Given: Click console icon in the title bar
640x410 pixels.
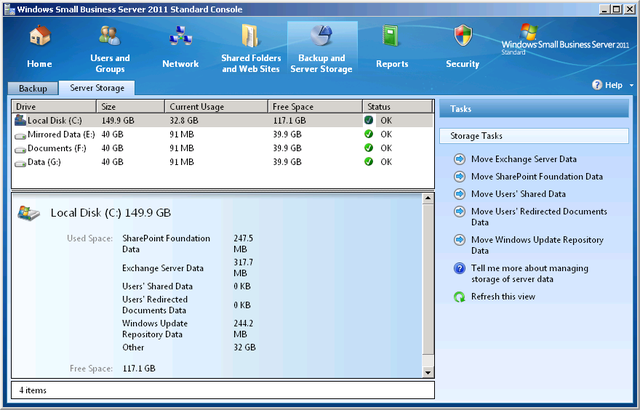Looking at the screenshot, I should pyautogui.click(x=9, y=9).
